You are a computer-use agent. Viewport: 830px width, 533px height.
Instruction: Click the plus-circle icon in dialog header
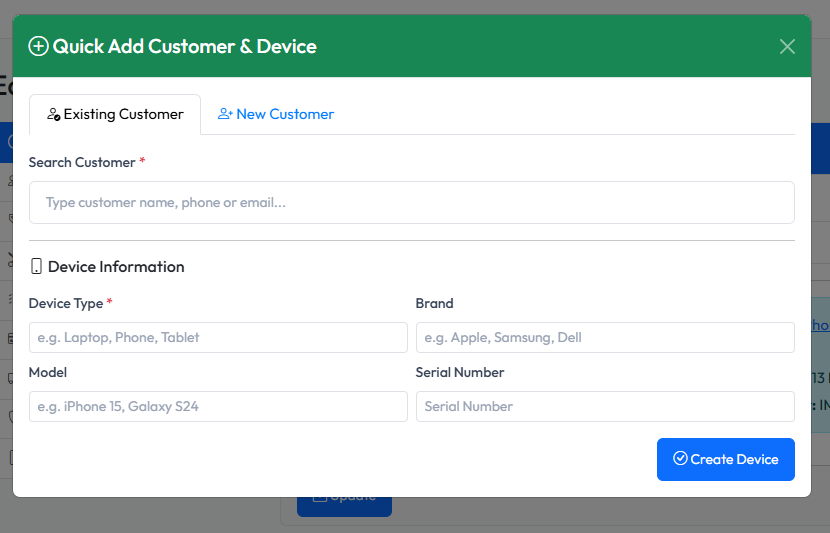click(x=38, y=46)
